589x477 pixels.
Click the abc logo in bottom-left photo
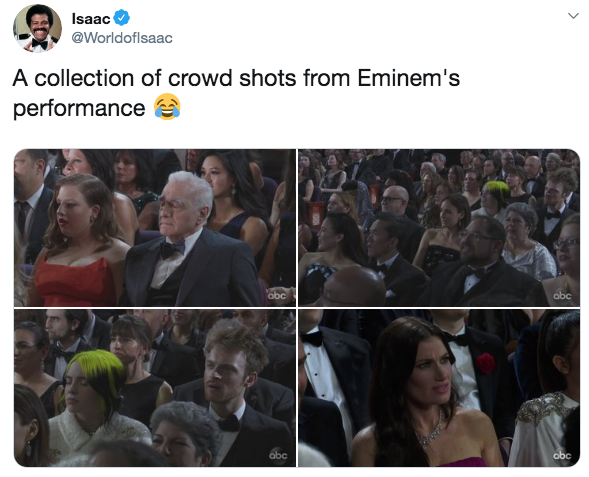278,455
